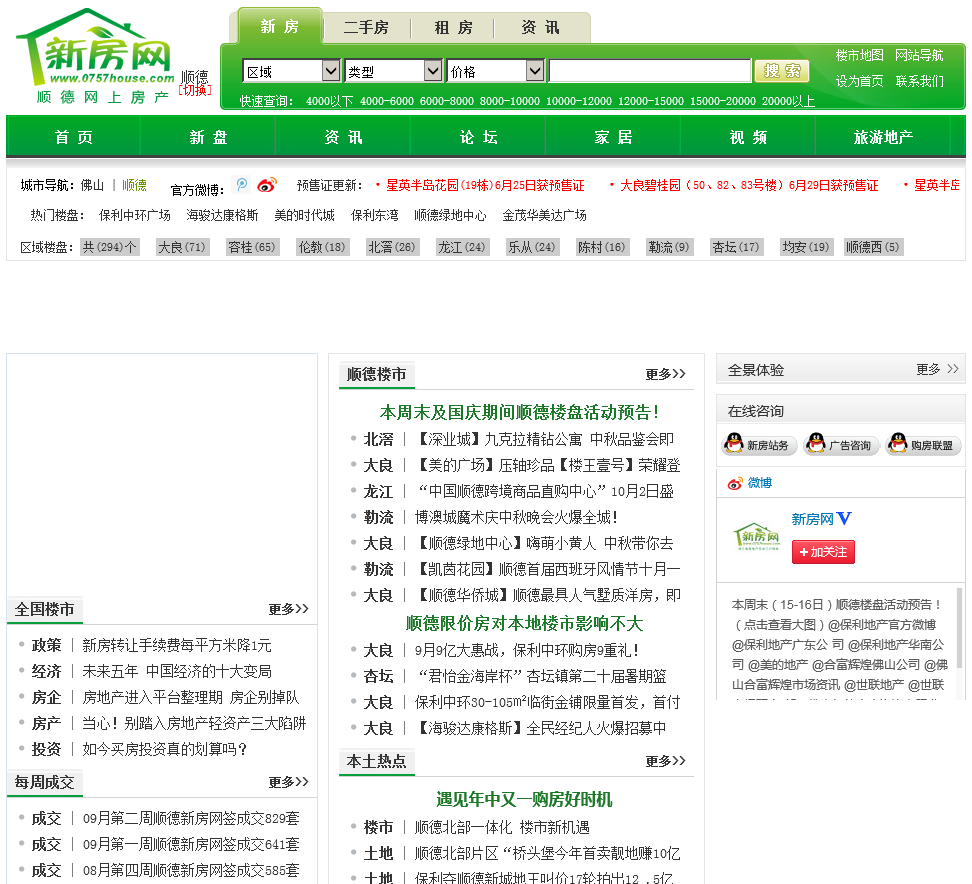The image size is (972, 884).
Task: Click the 共(294)个 total listings tag
Action: click(x=110, y=247)
